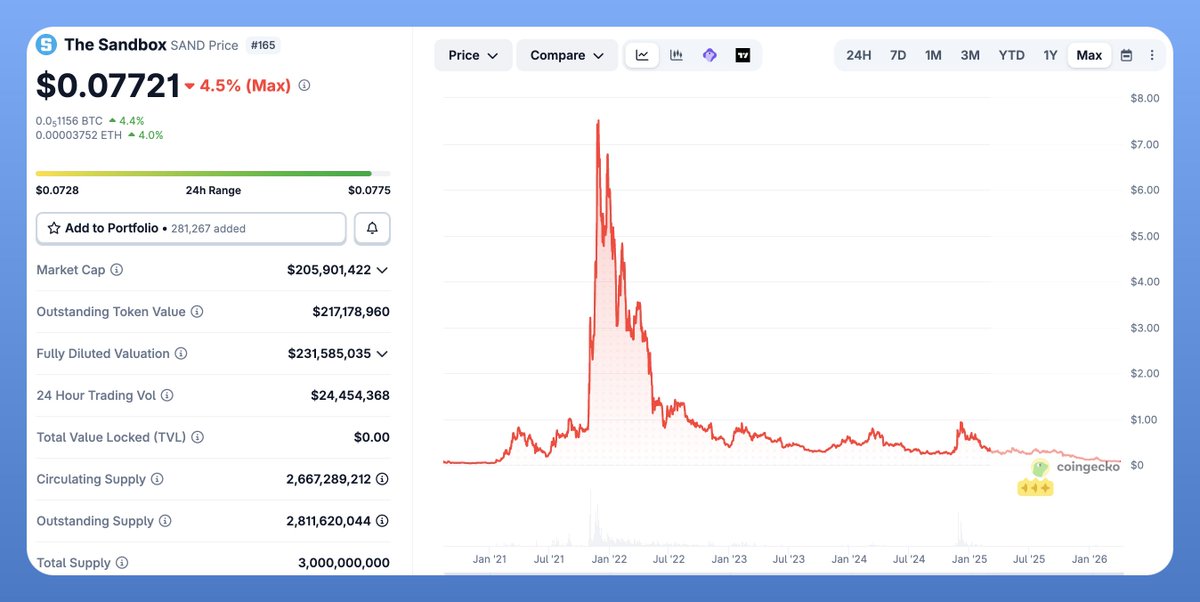Click the price alert bell icon

click(372, 228)
